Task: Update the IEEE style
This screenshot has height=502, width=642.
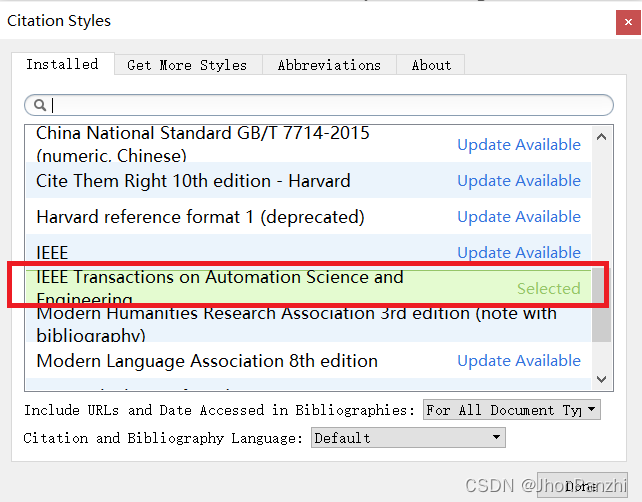Action: pos(519,253)
